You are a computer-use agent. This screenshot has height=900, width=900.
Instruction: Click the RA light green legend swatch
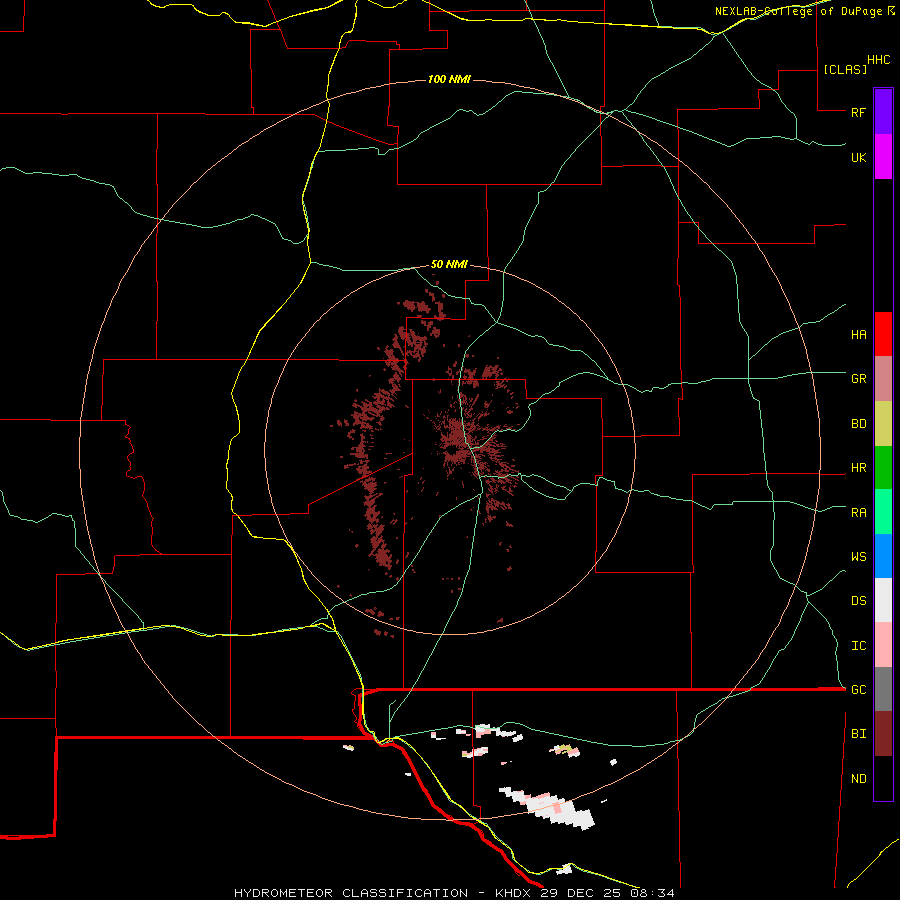[x=883, y=512]
